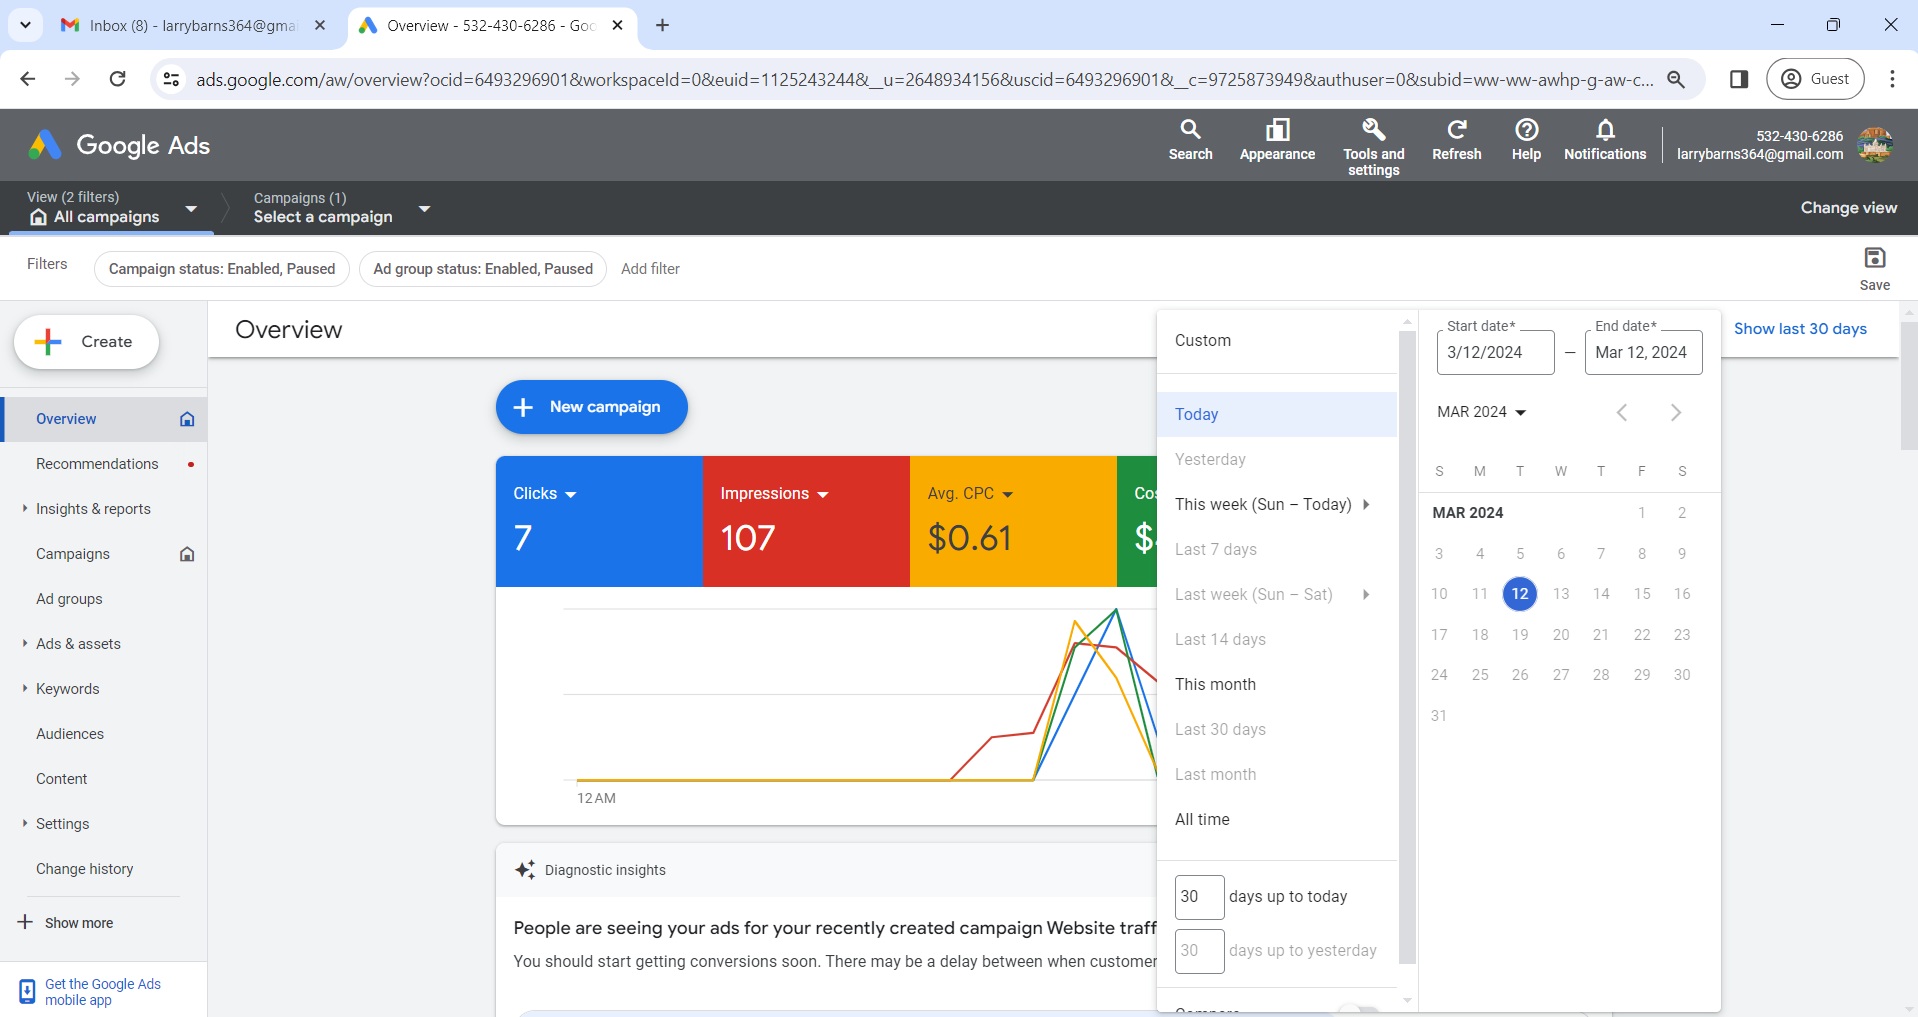Open a new browser tab
This screenshot has height=1017, width=1918.
point(662,25)
